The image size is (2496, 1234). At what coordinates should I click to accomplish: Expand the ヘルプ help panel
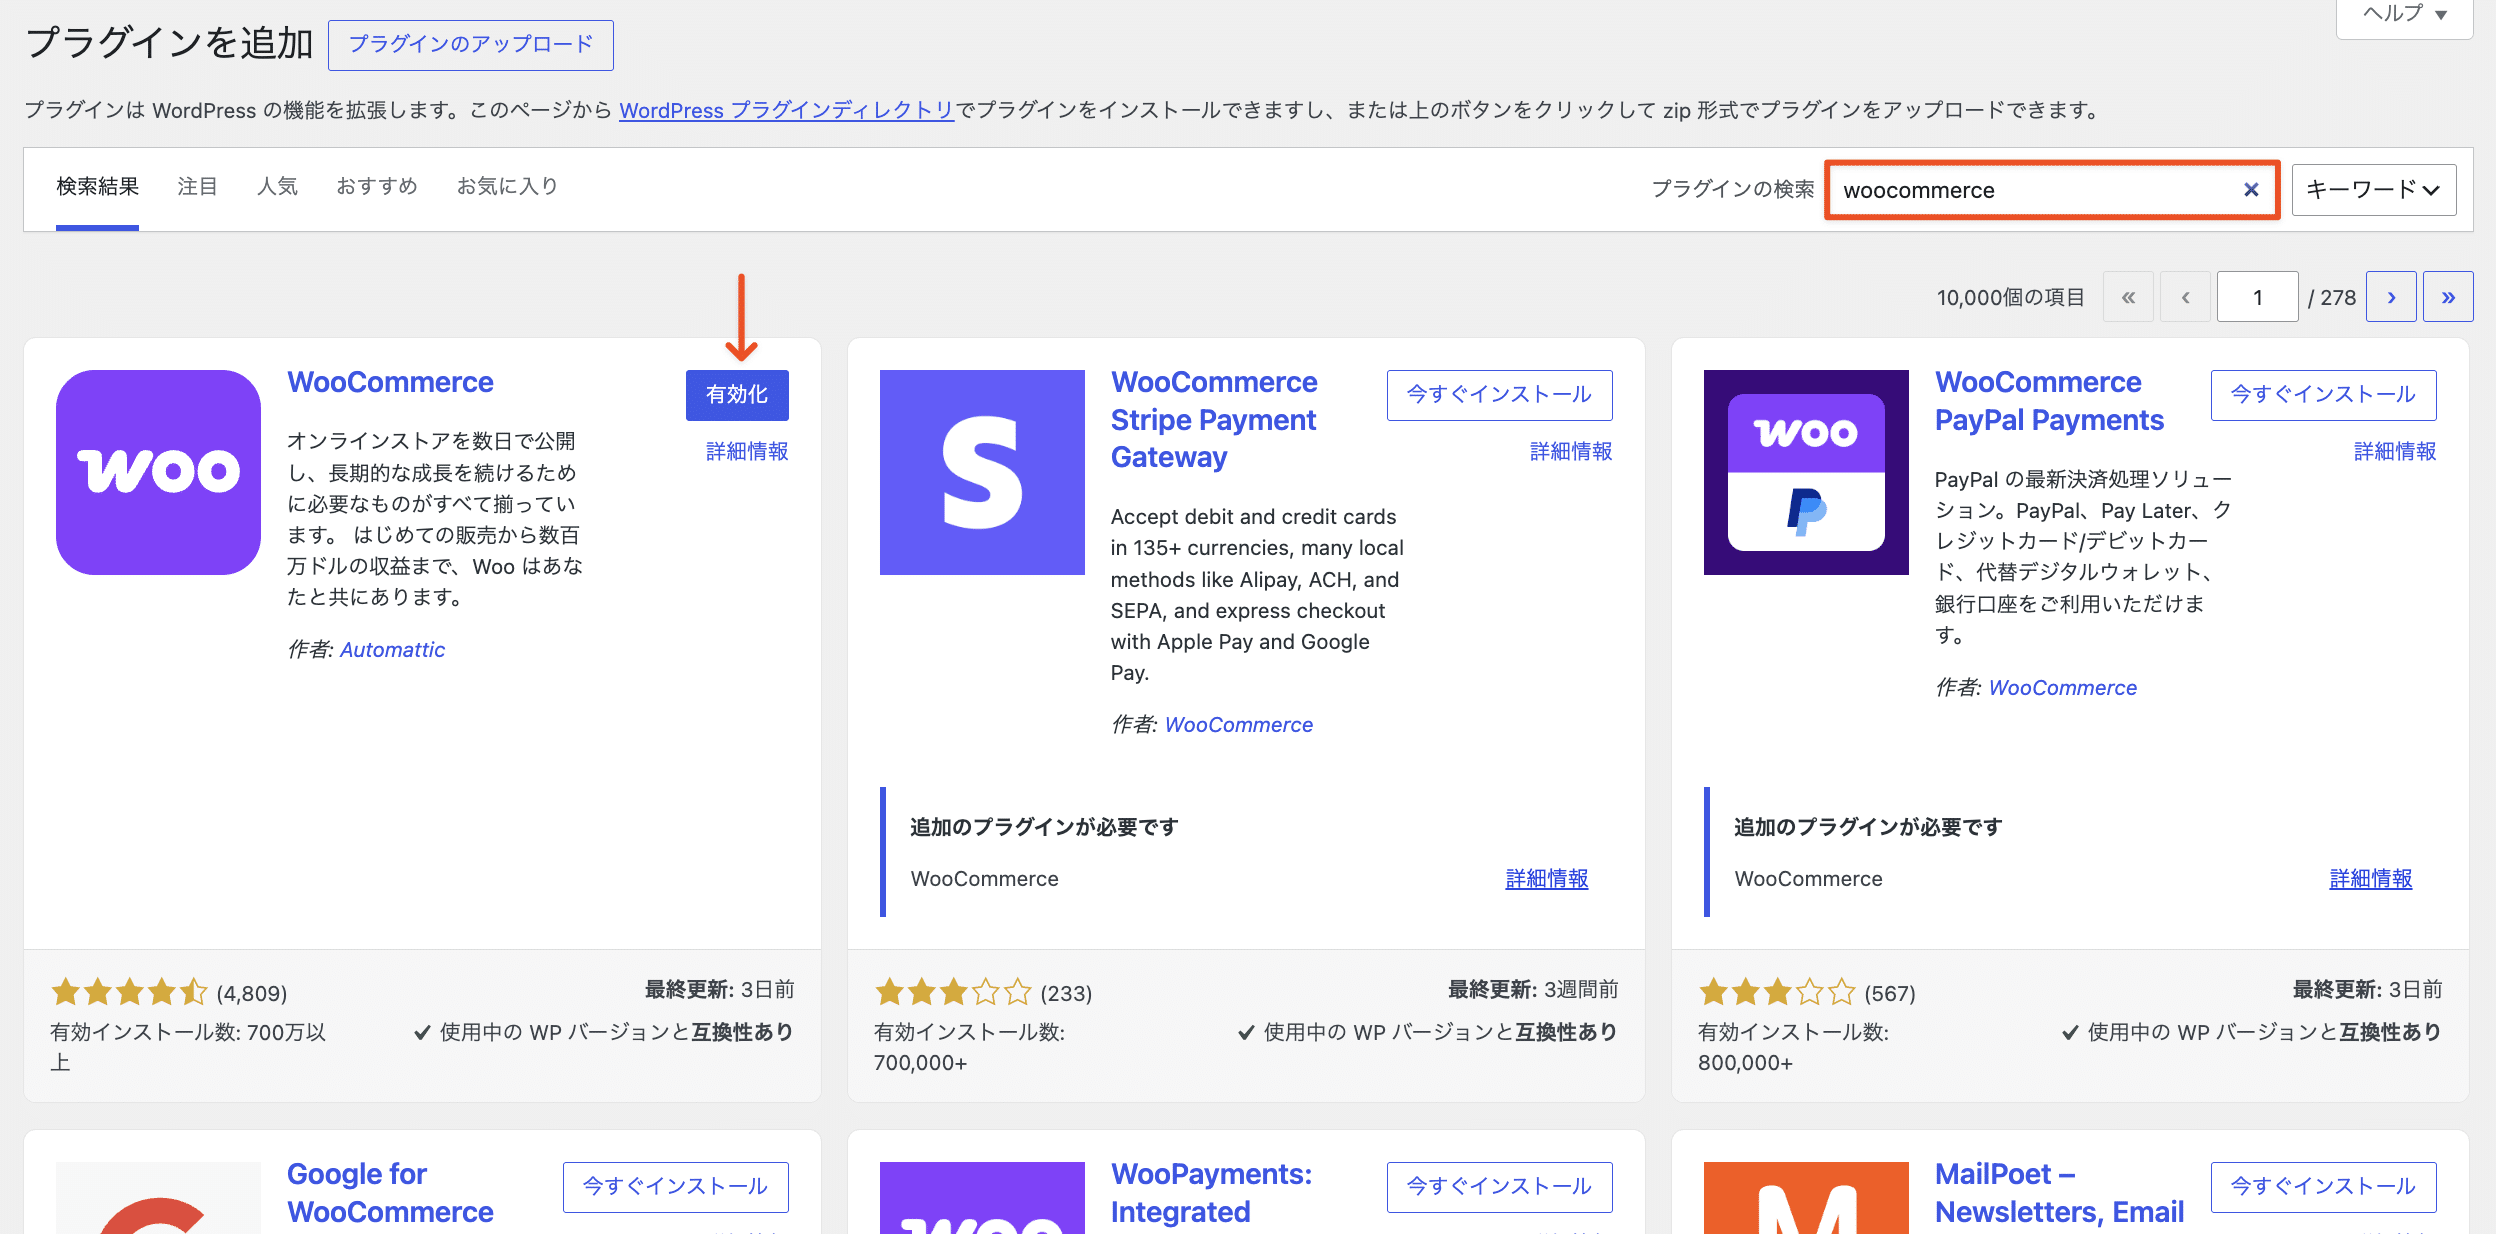[2404, 15]
